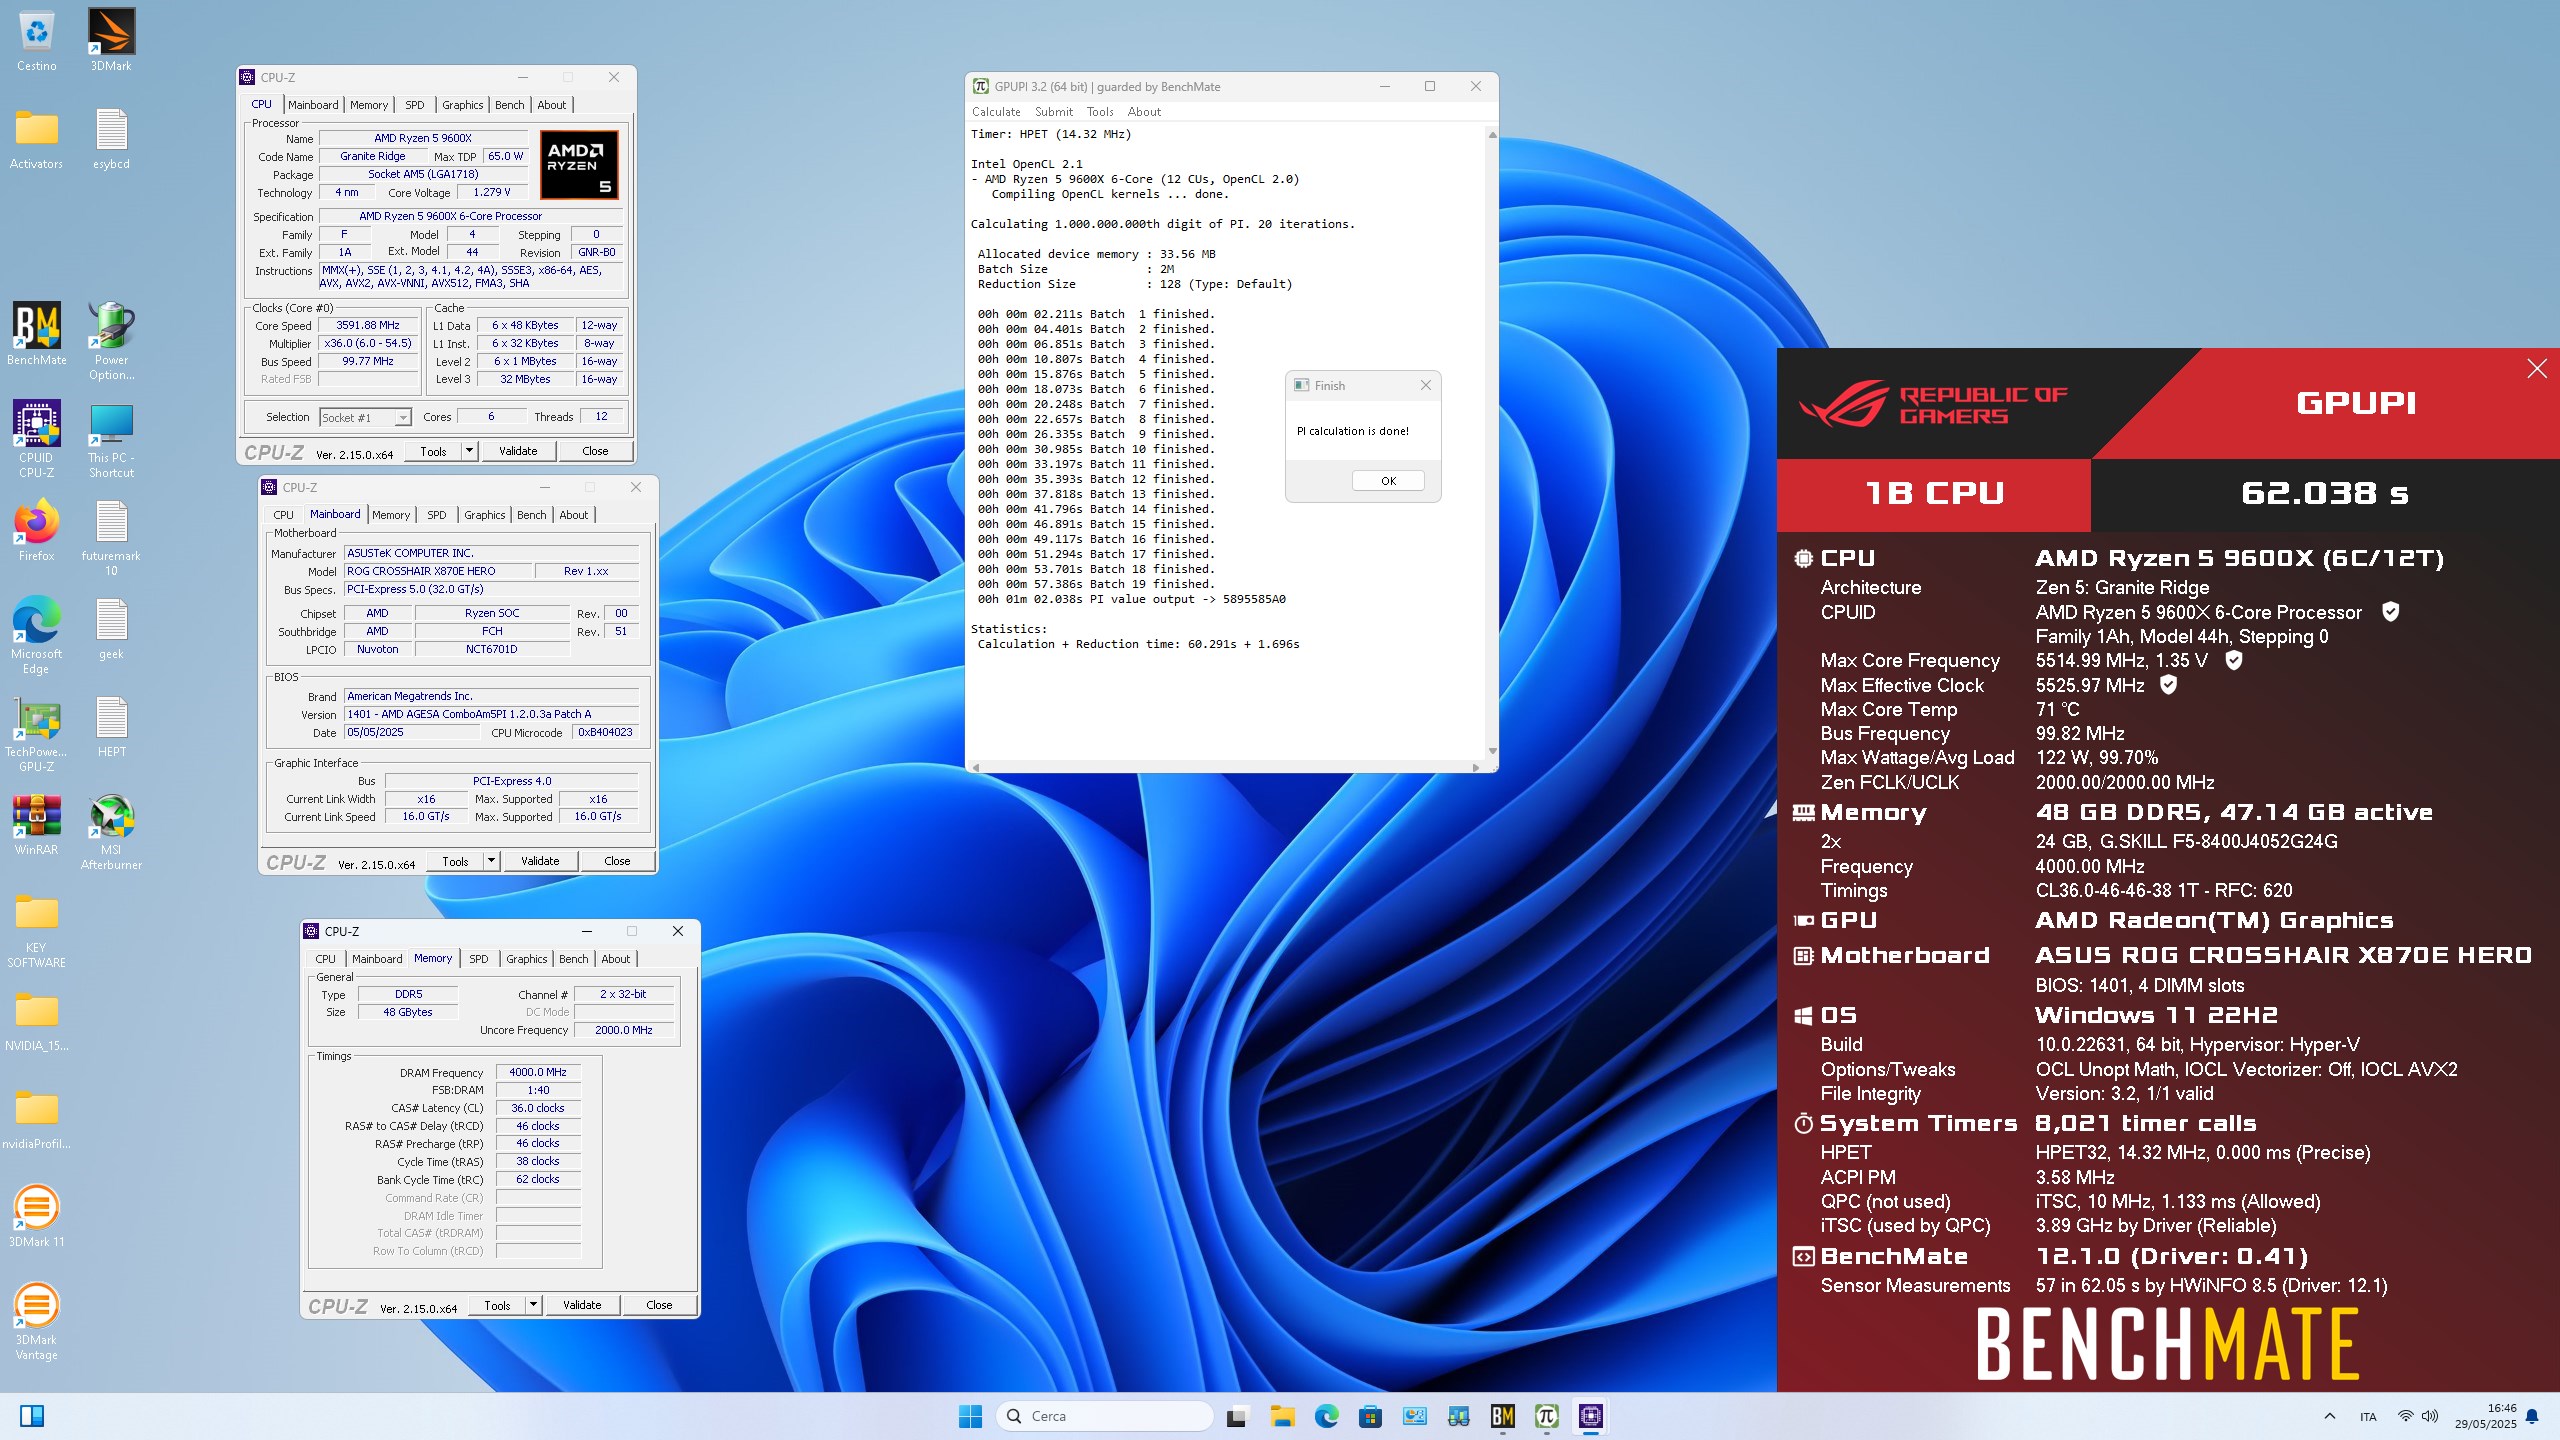Viewport: 2560px width, 1440px height.
Task: Show hidden icons via tray chevron
Action: tap(2330, 1416)
